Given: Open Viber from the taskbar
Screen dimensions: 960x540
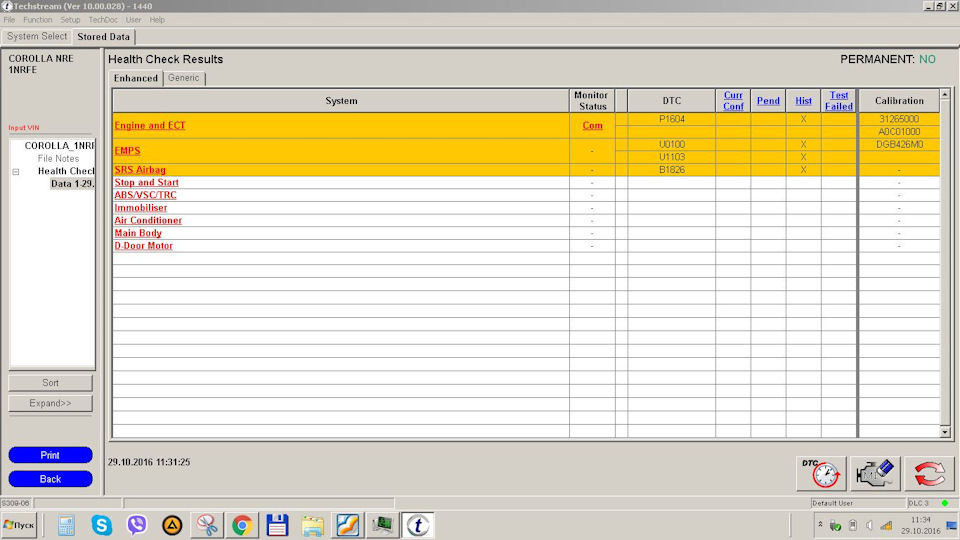Looking at the screenshot, I should [x=137, y=525].
